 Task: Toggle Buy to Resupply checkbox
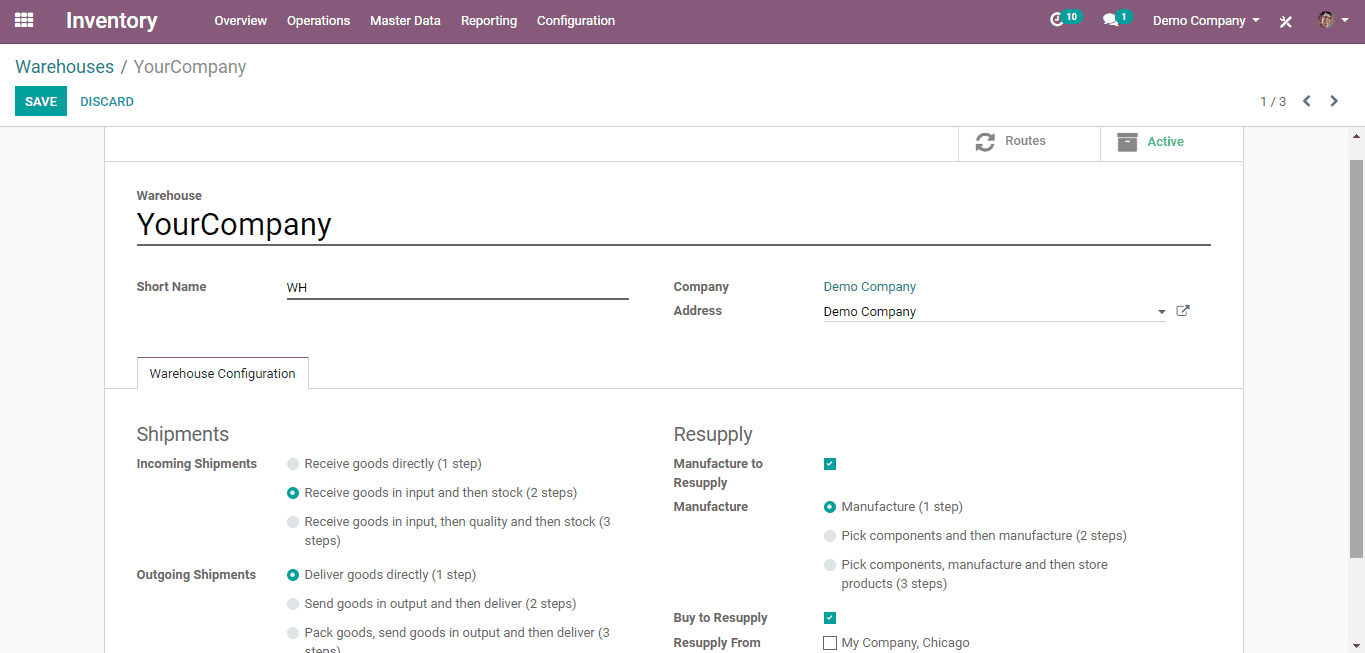(x=830, y=618)
